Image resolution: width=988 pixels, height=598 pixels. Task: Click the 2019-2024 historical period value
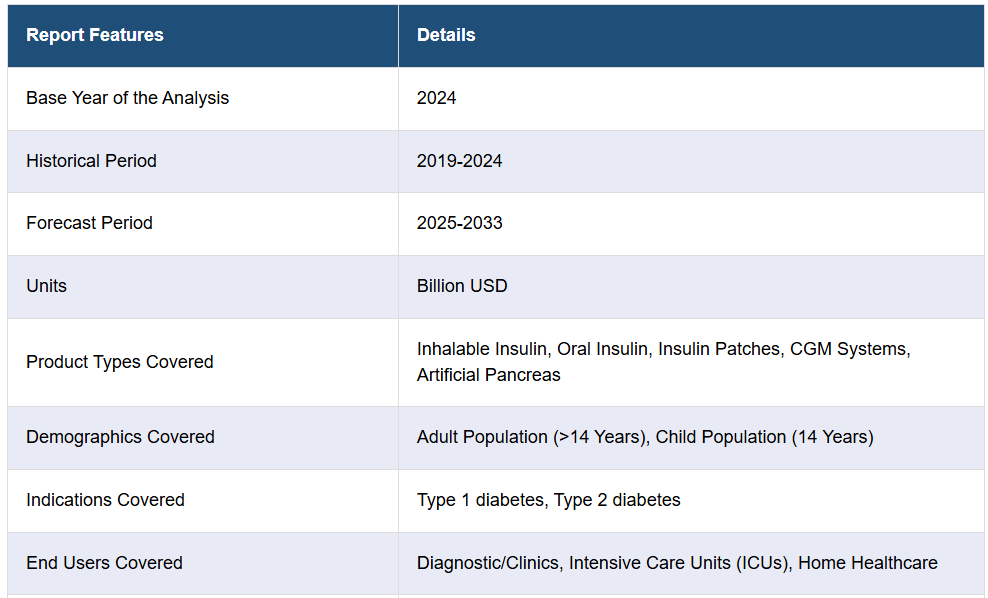(459, 161)
